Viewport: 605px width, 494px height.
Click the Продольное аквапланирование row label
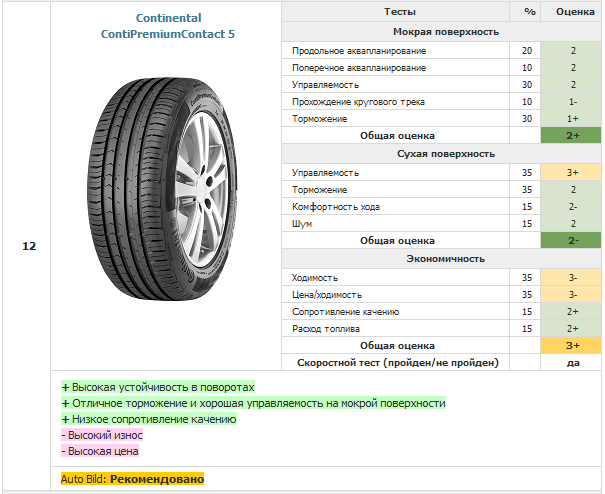[x=359, y=51]
